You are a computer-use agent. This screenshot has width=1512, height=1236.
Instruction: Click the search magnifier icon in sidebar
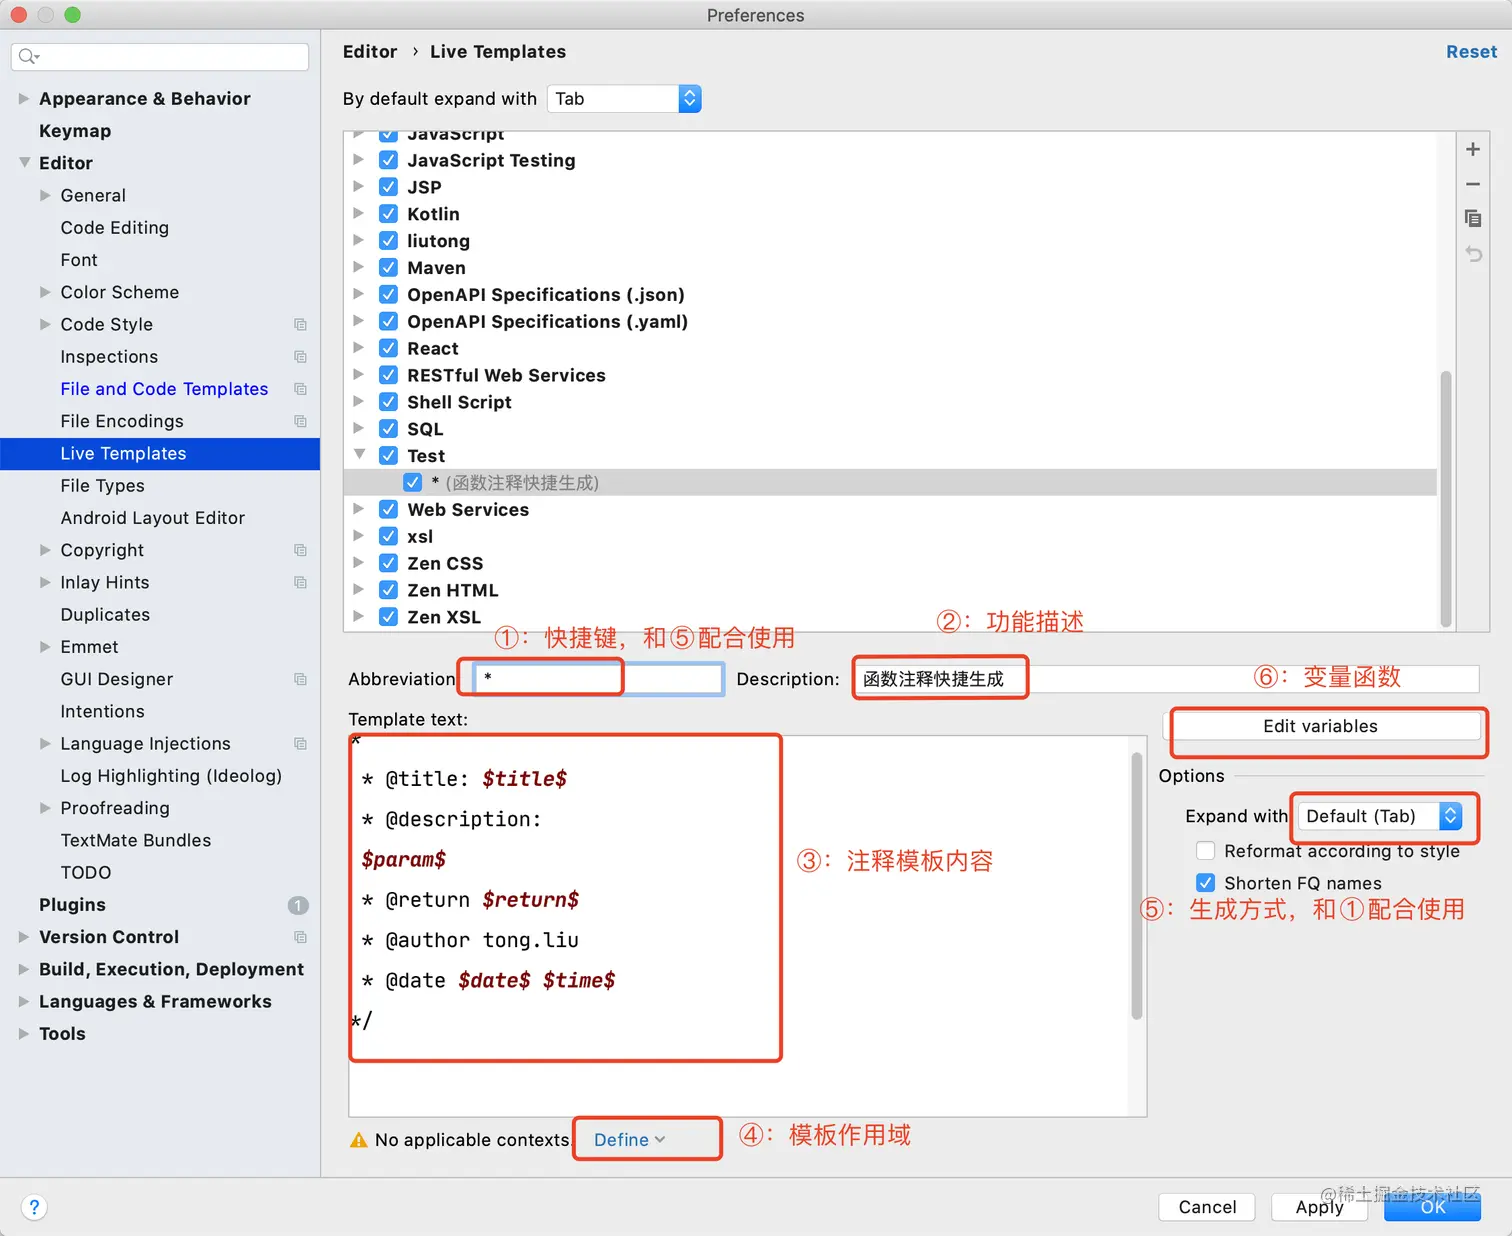coord(28,56)
